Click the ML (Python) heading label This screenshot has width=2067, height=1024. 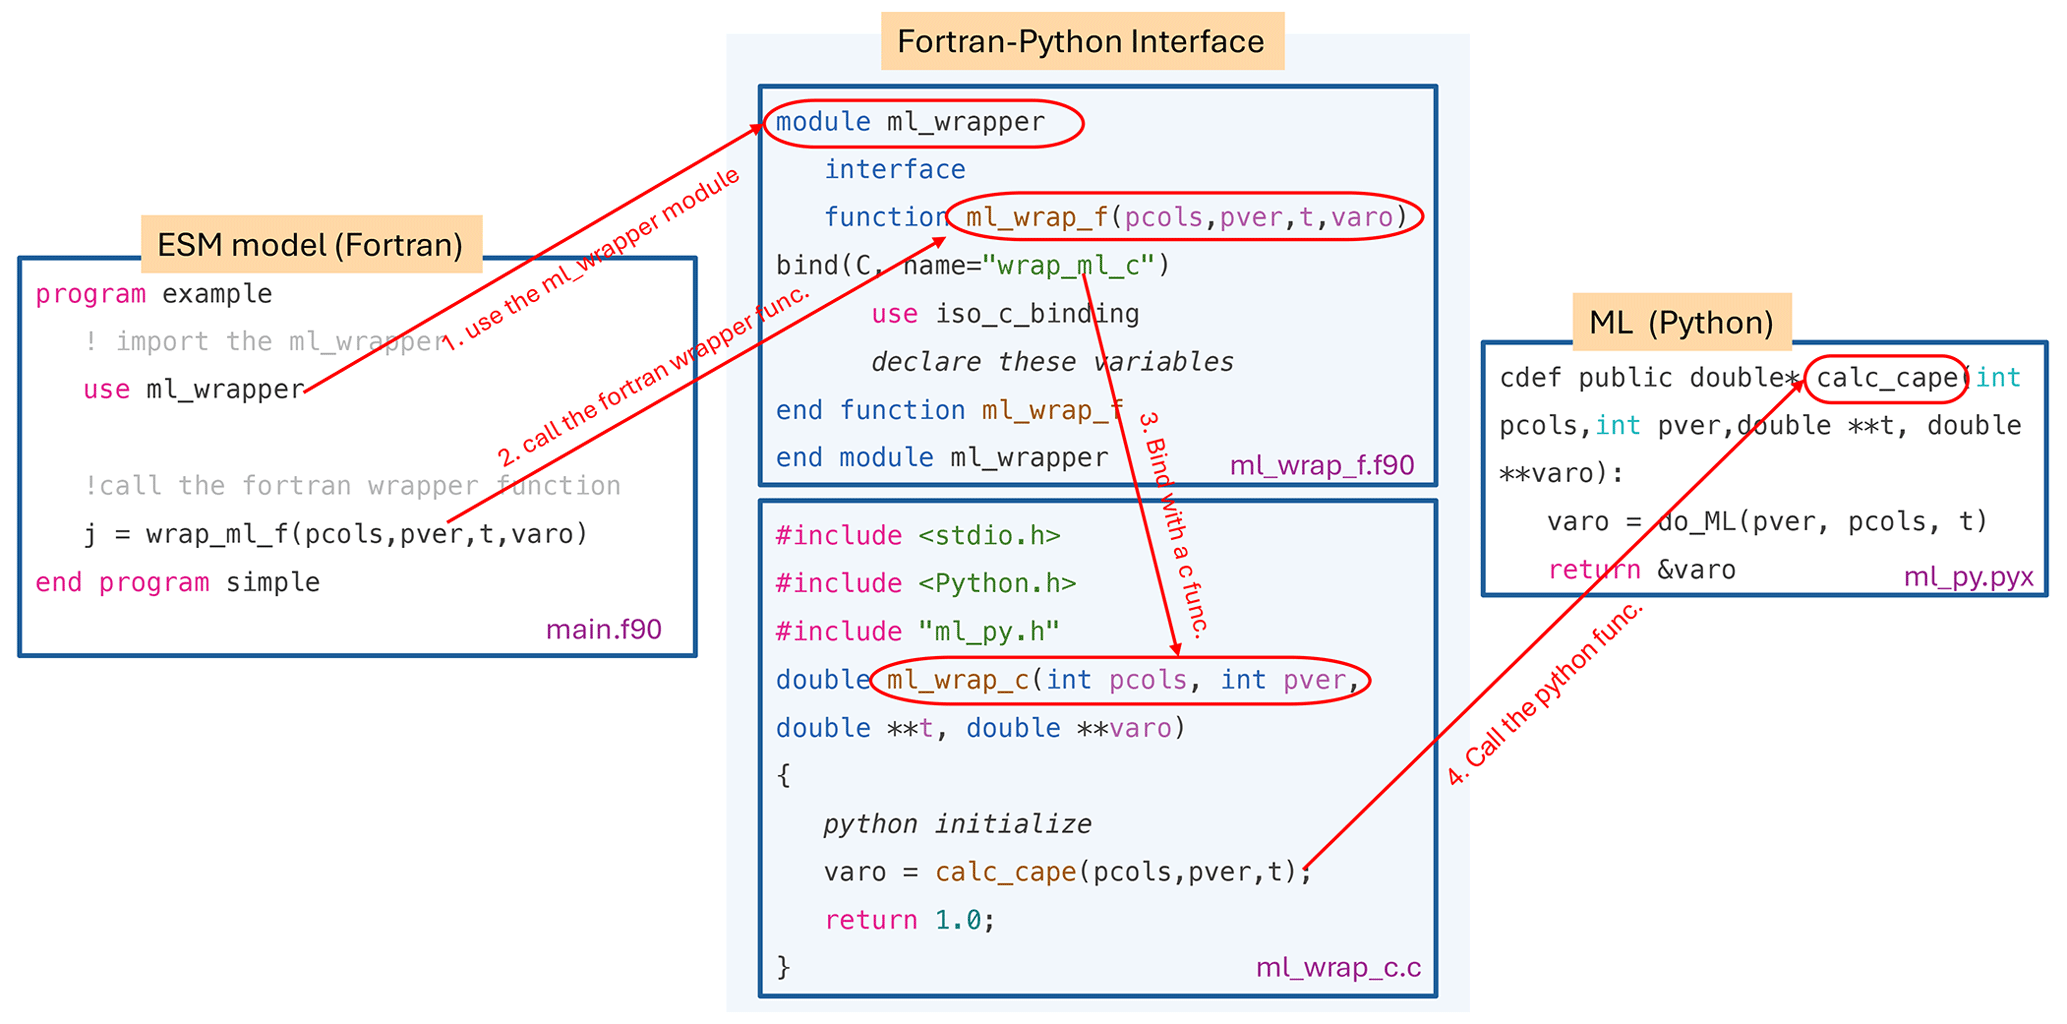1681,323
